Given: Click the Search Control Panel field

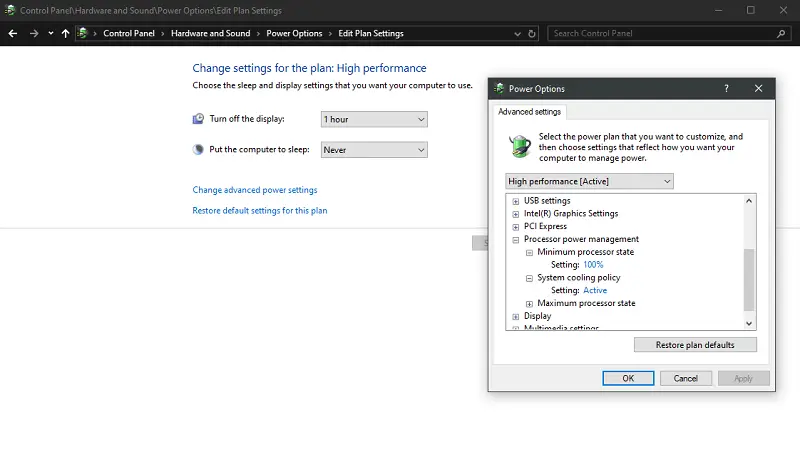Looking at the screenshot, I should 660,33.
